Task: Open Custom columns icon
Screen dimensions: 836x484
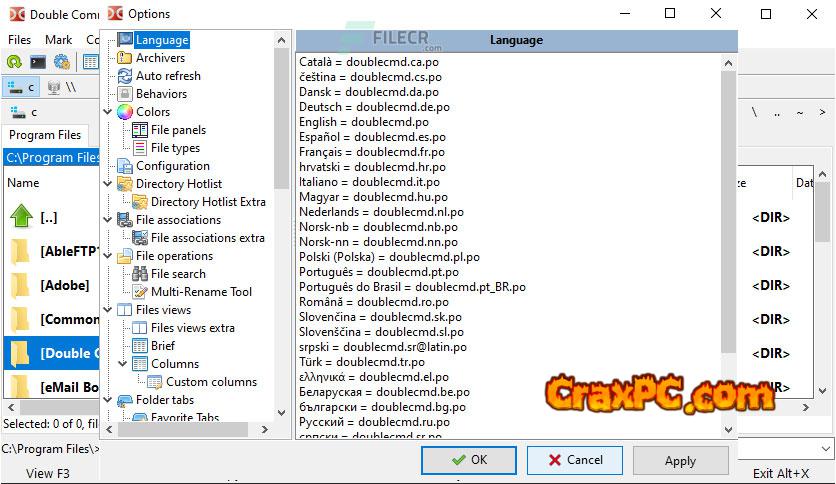Action: tap(155, 382)
